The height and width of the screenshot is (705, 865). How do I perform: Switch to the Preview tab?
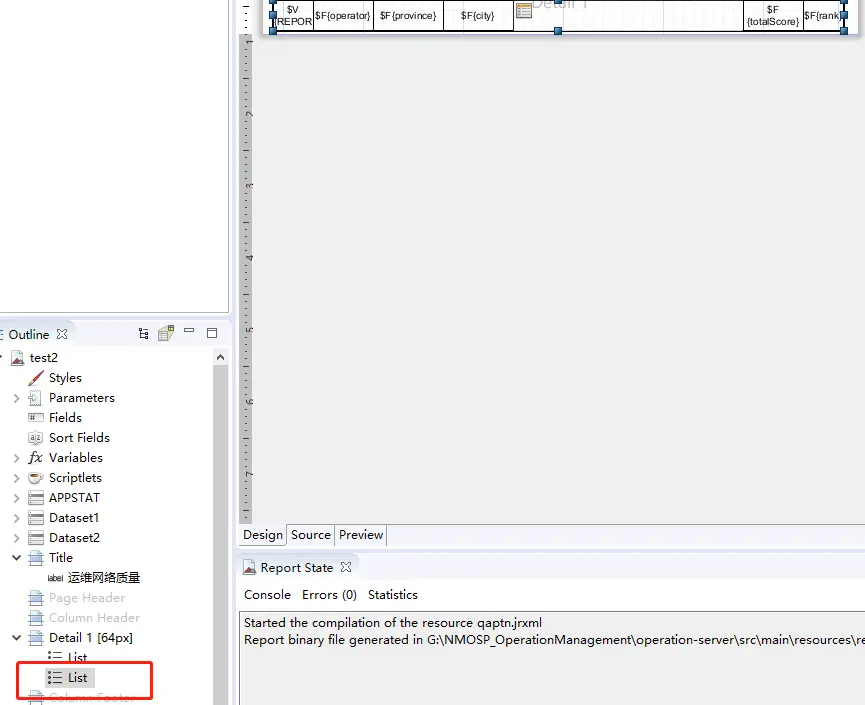(x=361, y=535)
